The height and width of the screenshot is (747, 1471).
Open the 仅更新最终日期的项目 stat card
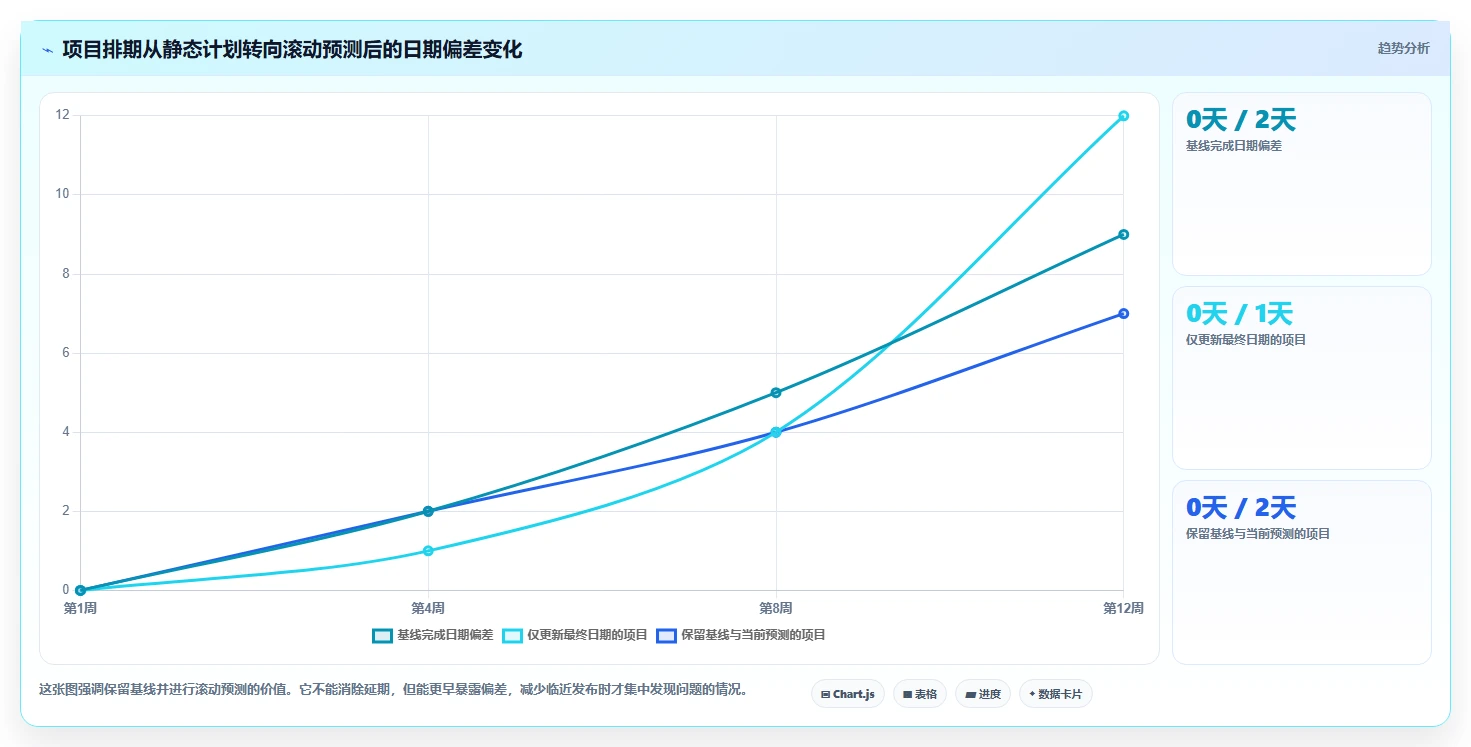click(x=1301, y=378)
